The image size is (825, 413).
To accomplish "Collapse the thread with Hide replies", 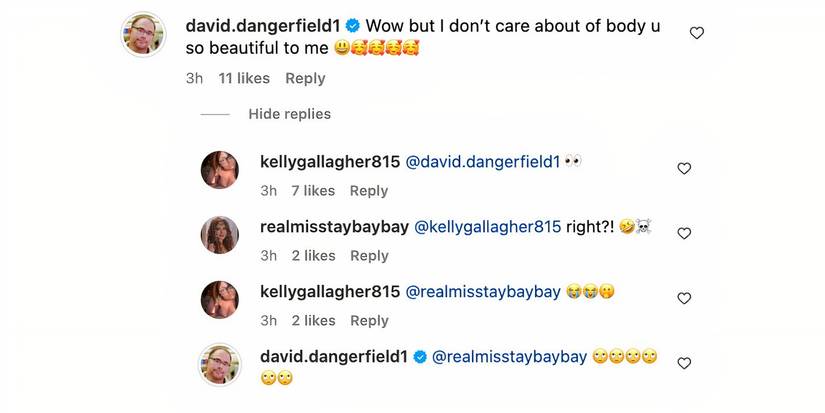I will click(289, 114).
